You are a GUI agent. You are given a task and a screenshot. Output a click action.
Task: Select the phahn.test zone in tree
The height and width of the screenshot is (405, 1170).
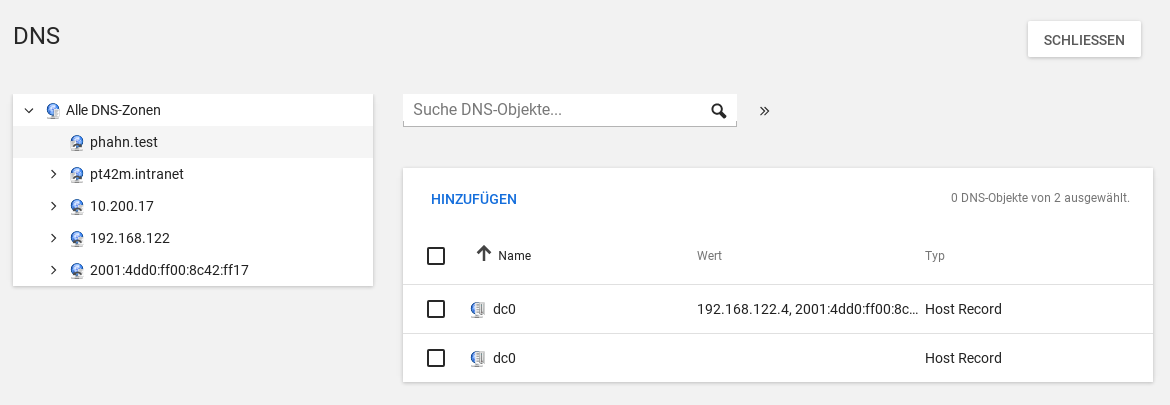[124, 142]
